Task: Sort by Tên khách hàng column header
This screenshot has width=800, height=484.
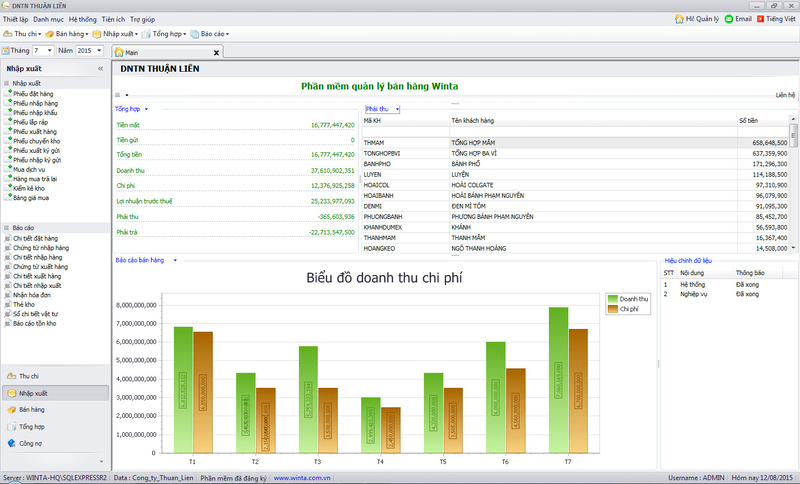Action: [x=593, y=121]
